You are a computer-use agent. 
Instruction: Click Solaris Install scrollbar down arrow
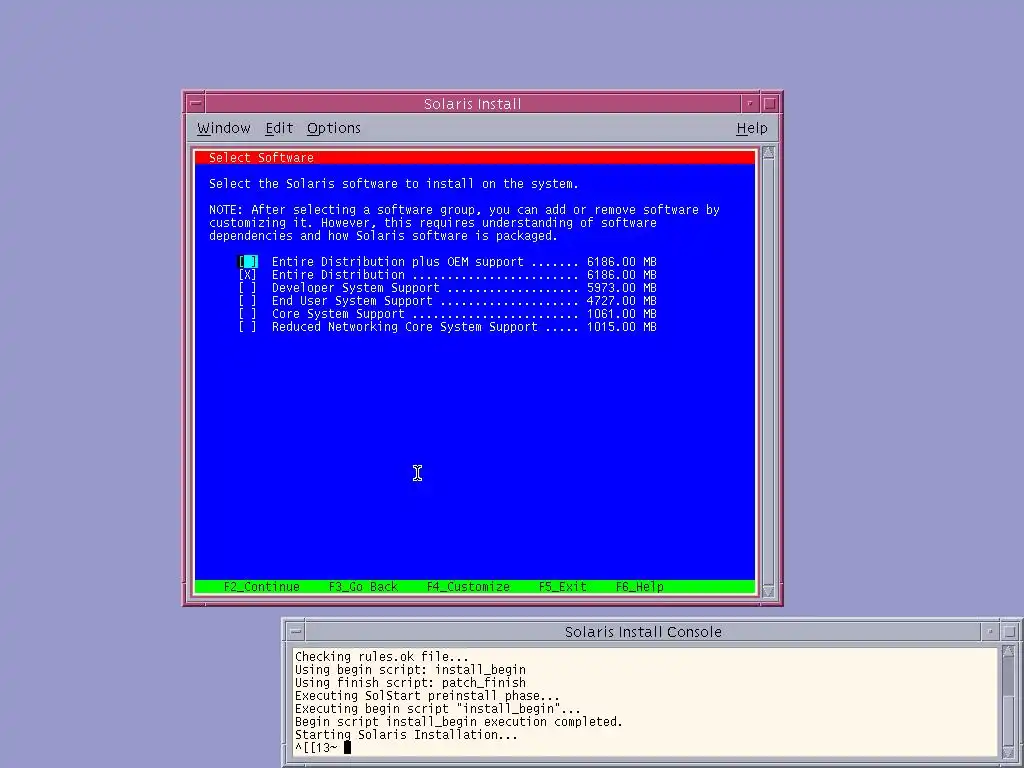coord(768,592)
